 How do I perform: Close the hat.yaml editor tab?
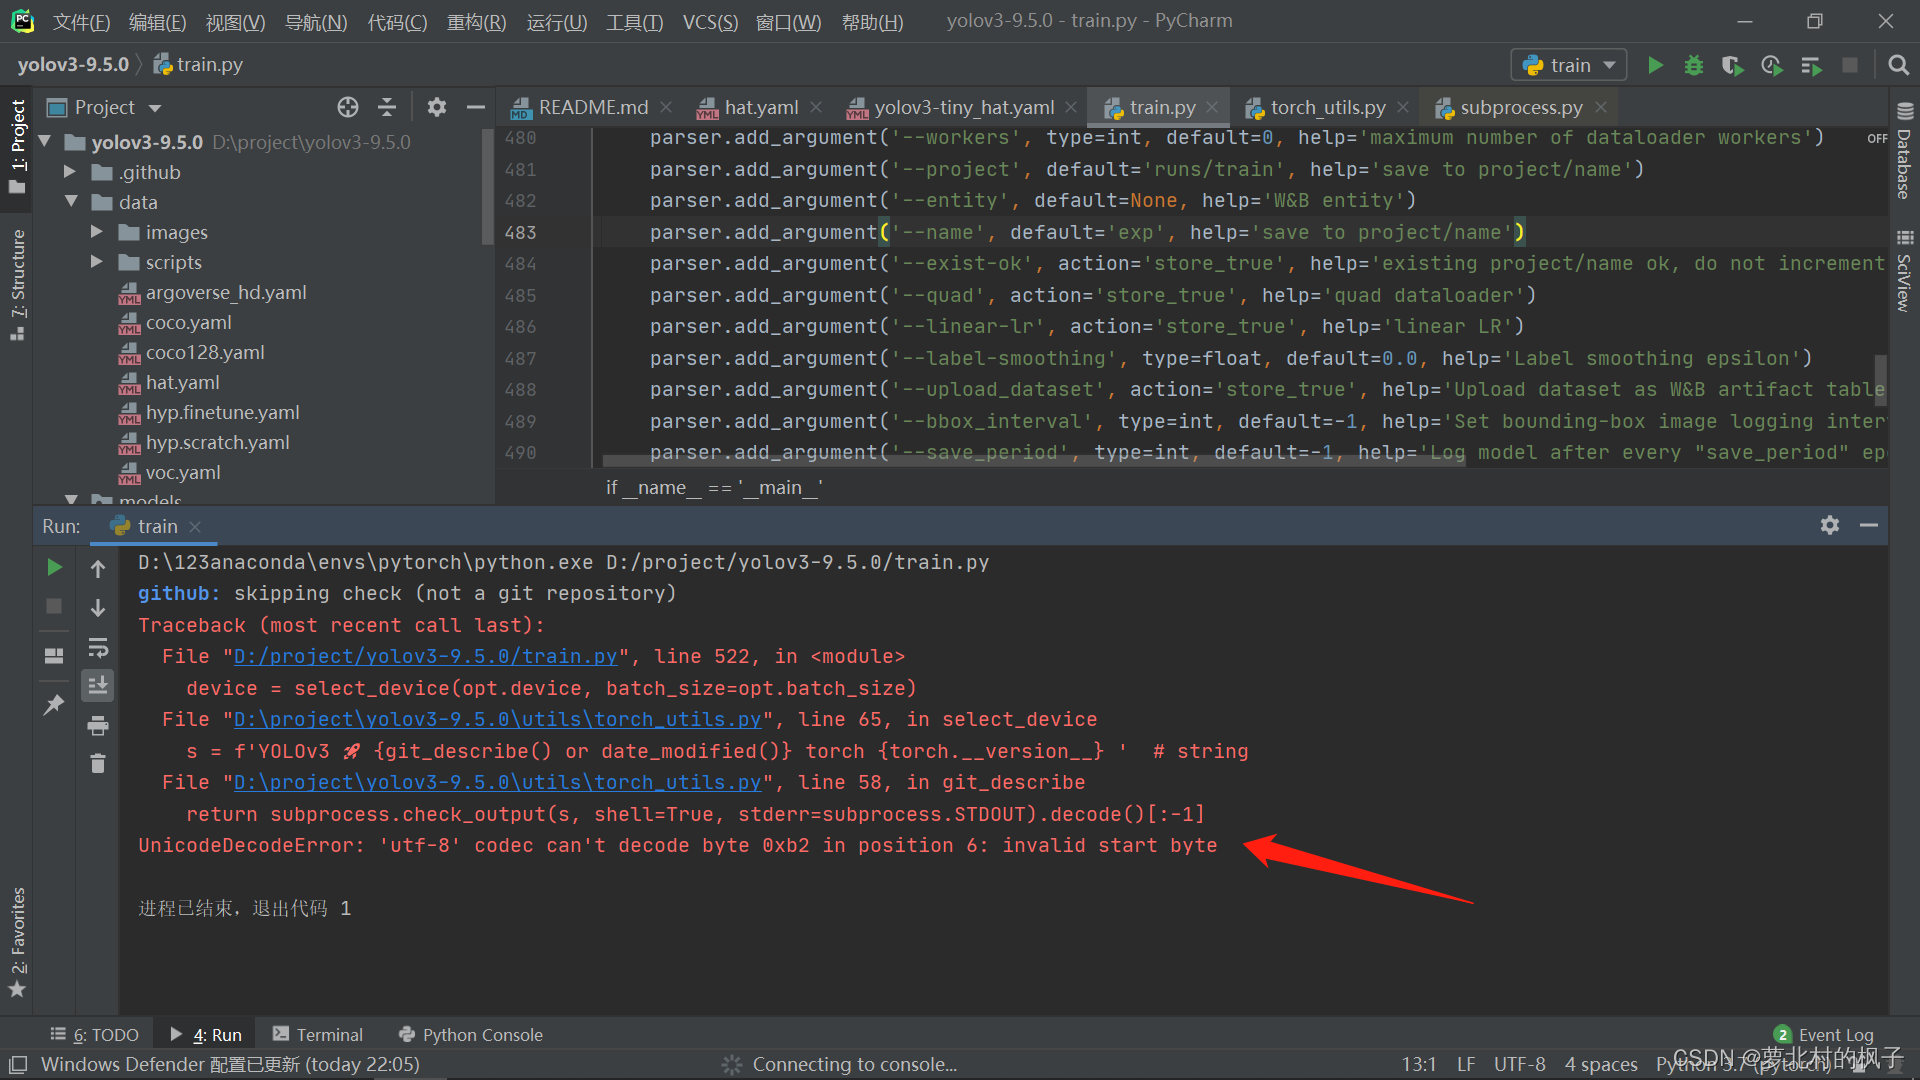[x=816, y=107]
